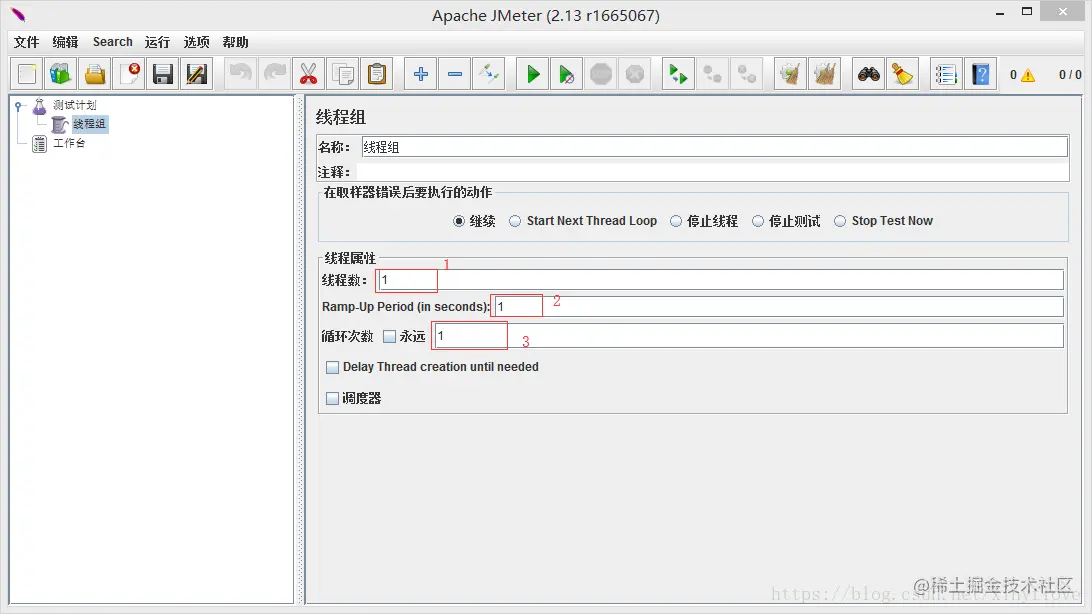Click the Remote Start All icon
1092x614 pixels.
click(x=678, y=74)
